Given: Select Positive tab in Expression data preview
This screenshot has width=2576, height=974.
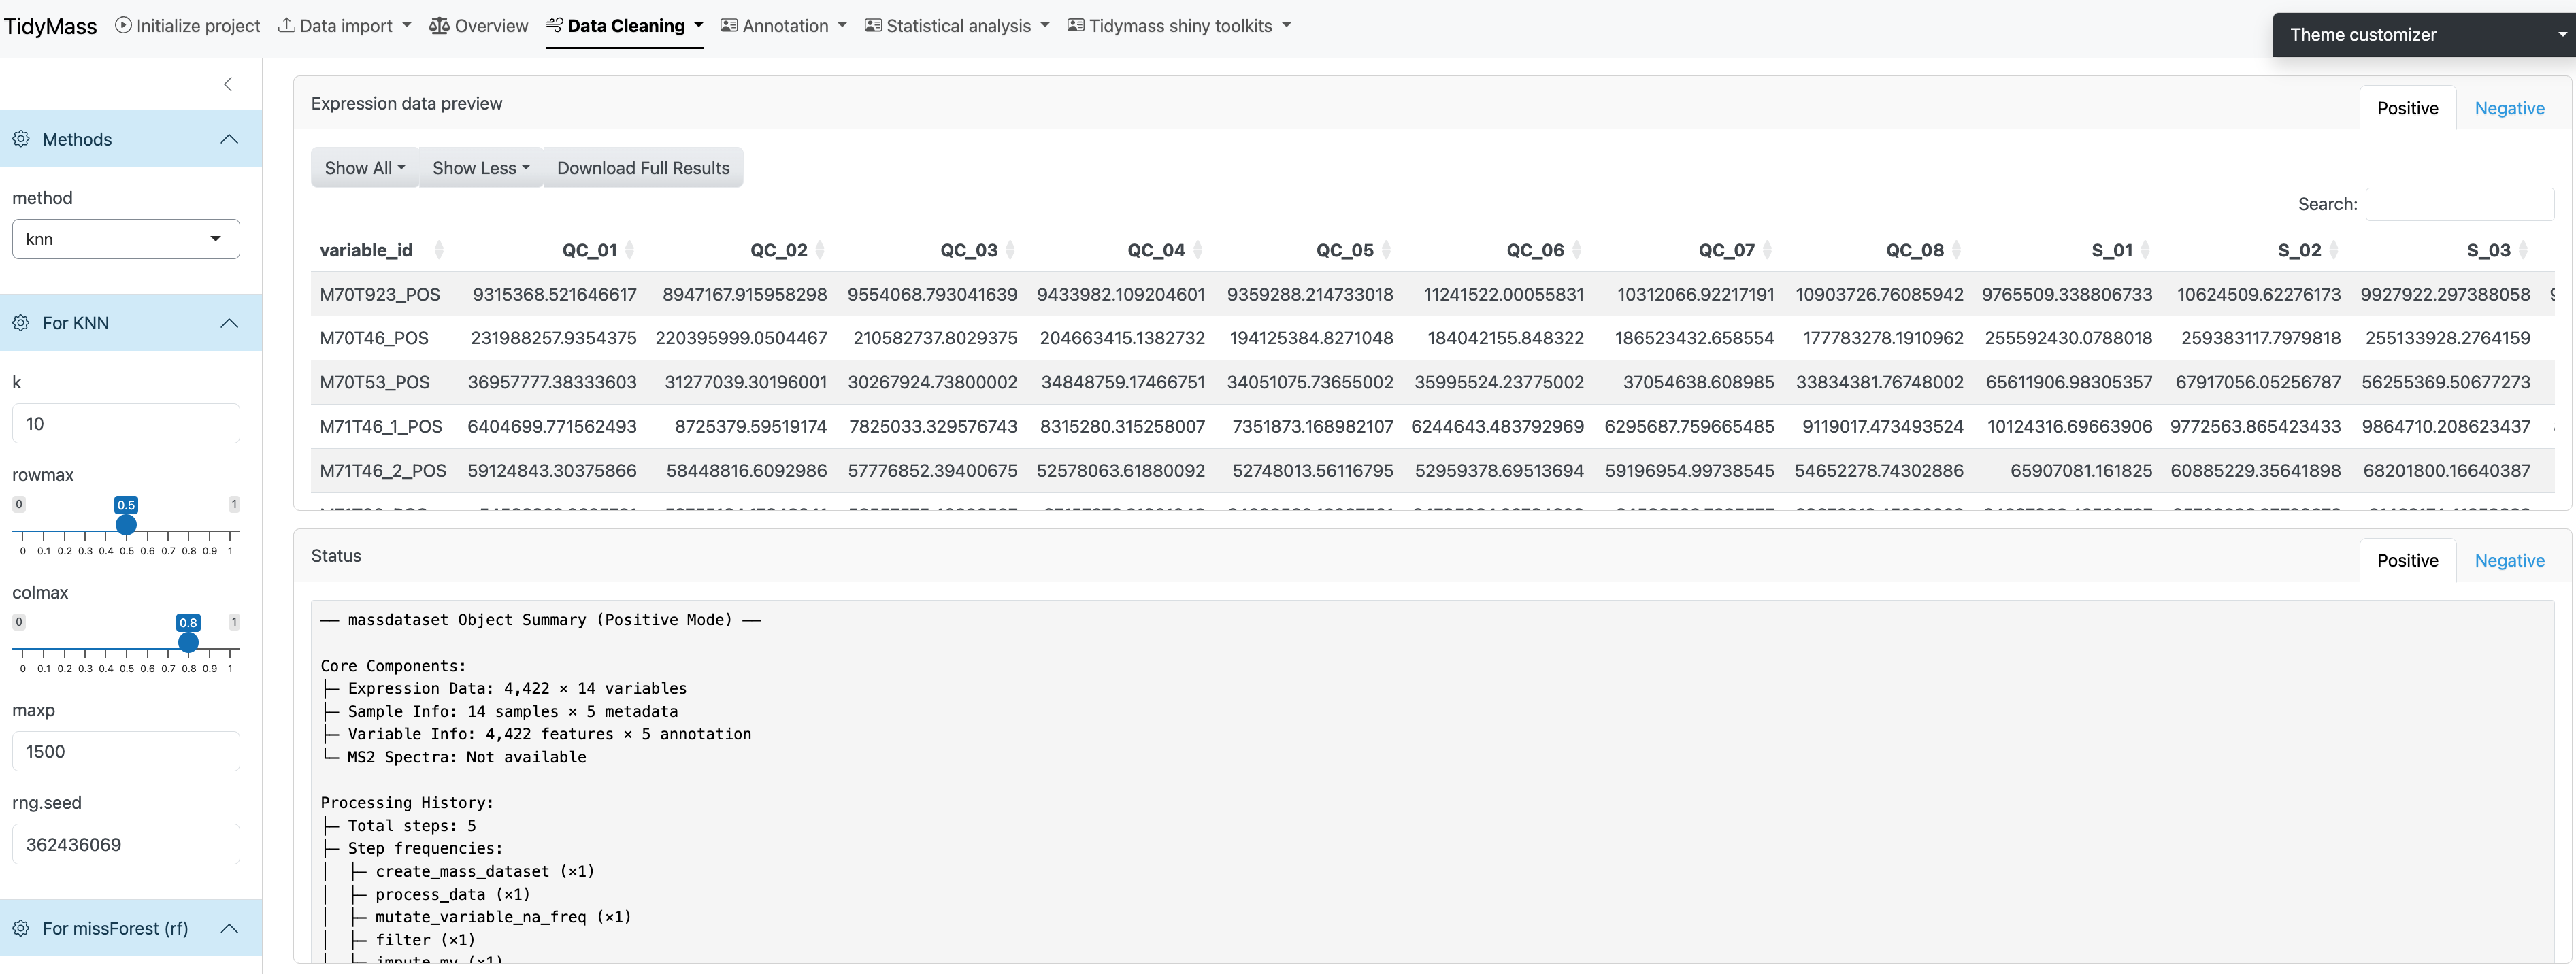Looking at the screenshot, I should click(2407, 108).
